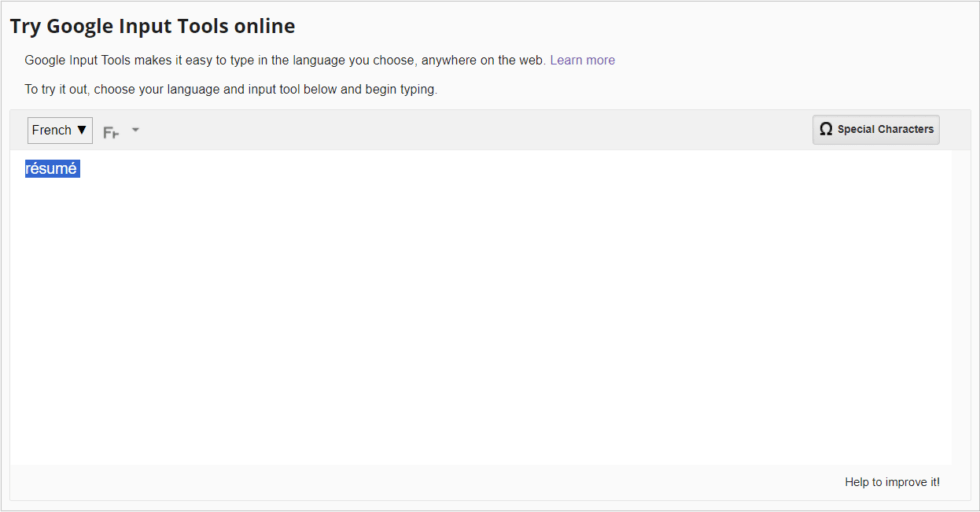
Task: Follow the Learn more link
Action: (582, 60)
